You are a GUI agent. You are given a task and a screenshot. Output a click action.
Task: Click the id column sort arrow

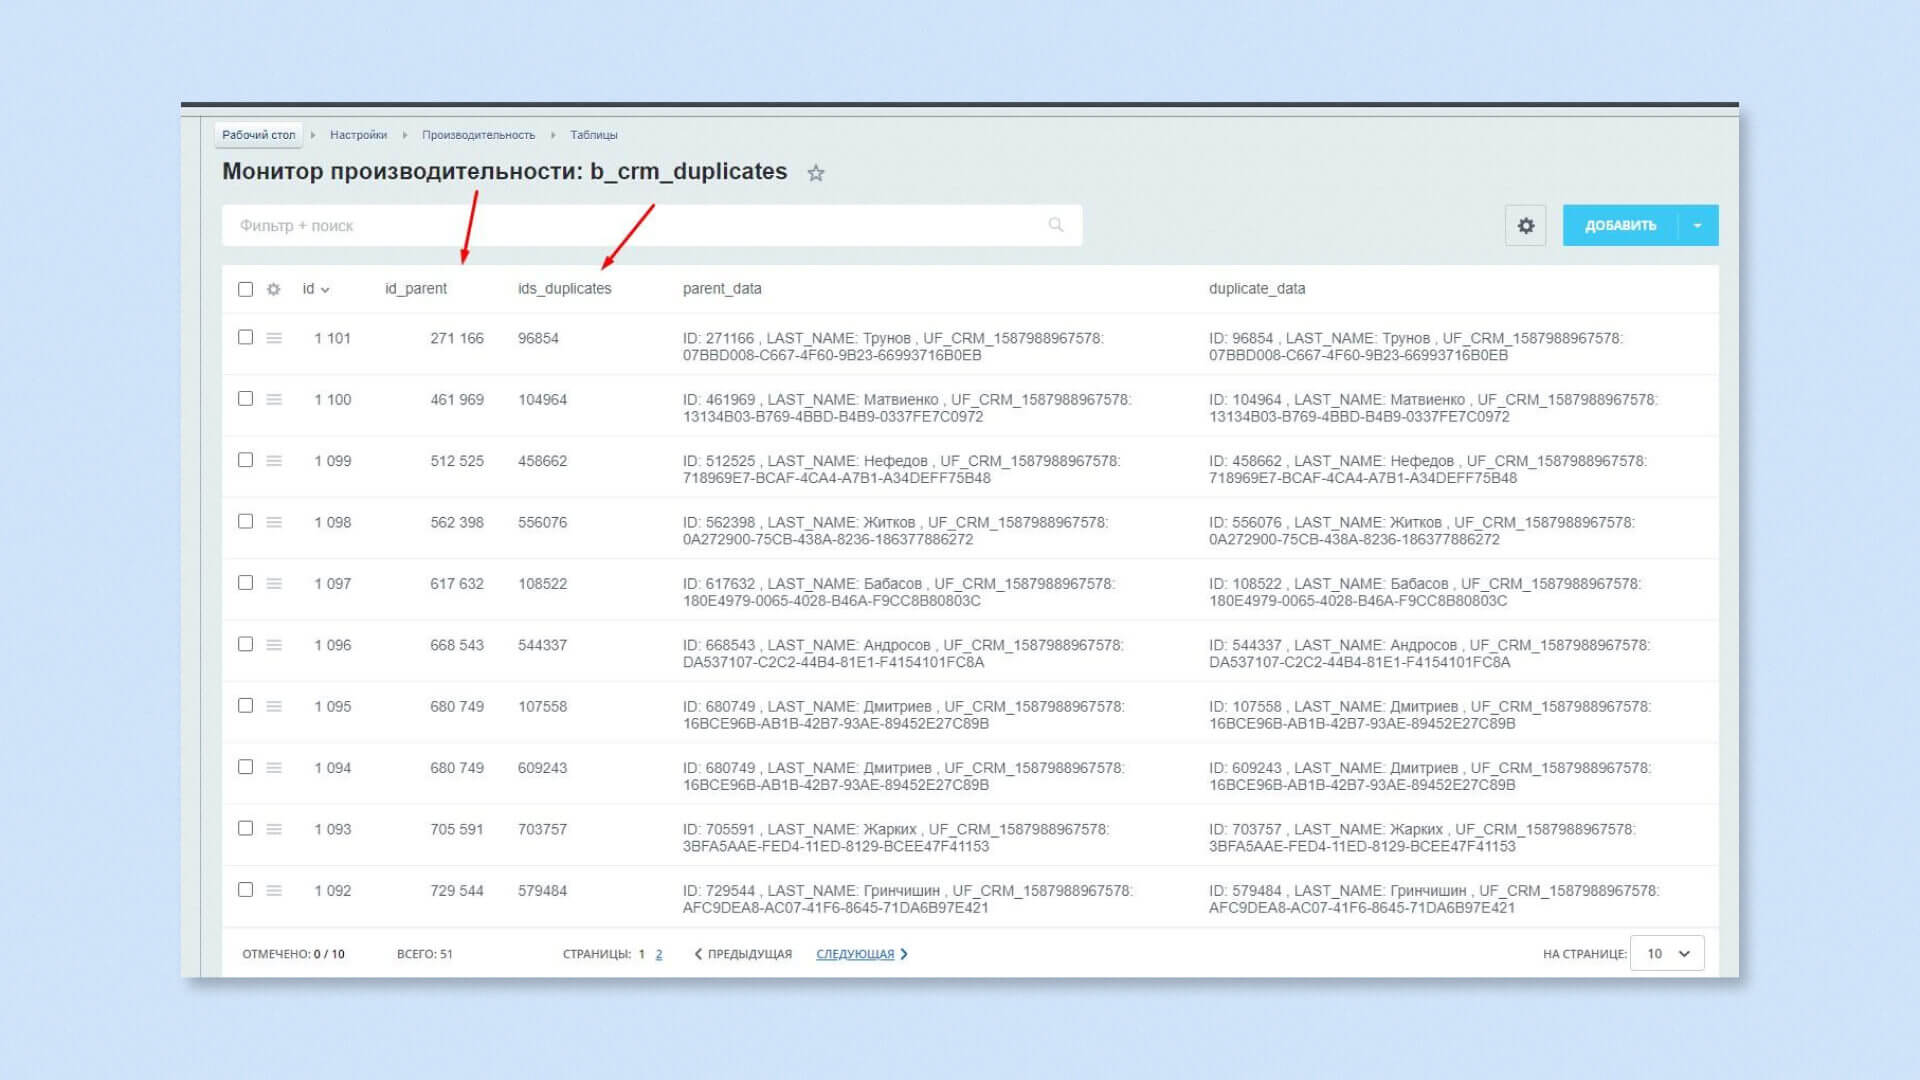(x=325, y=290)
